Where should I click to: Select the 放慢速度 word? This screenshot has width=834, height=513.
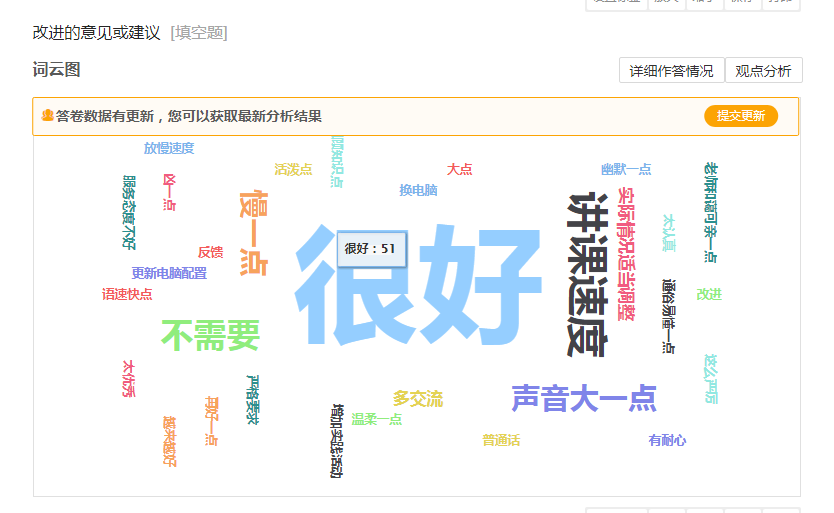(169, 148)
